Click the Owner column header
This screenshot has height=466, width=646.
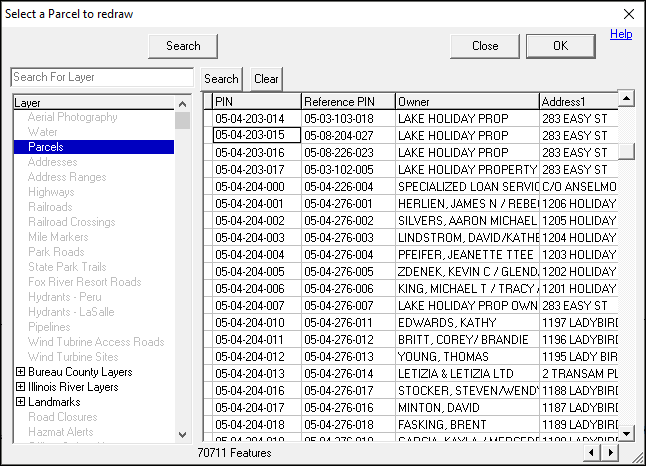(466, 102)
